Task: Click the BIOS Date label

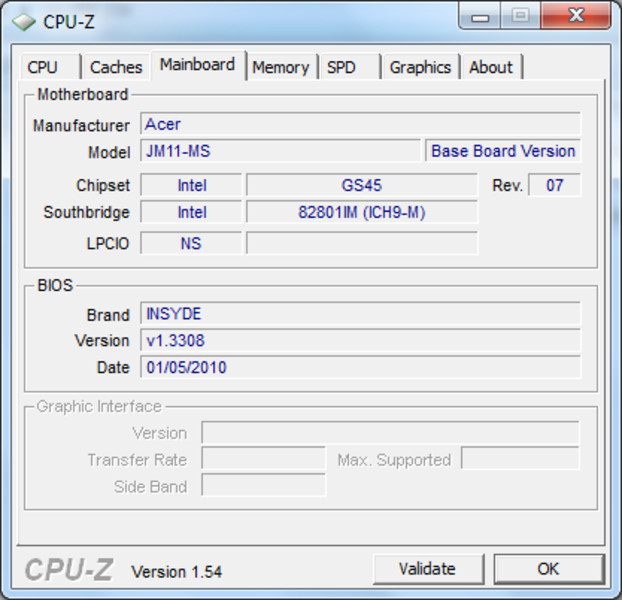Action: 113,368
